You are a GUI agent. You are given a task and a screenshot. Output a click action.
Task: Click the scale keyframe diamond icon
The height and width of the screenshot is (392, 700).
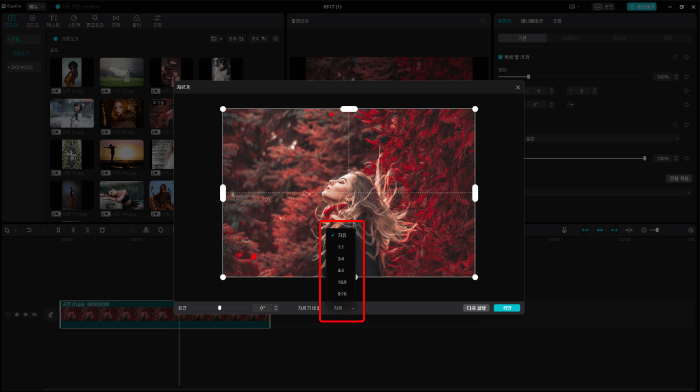click(687, 77)
